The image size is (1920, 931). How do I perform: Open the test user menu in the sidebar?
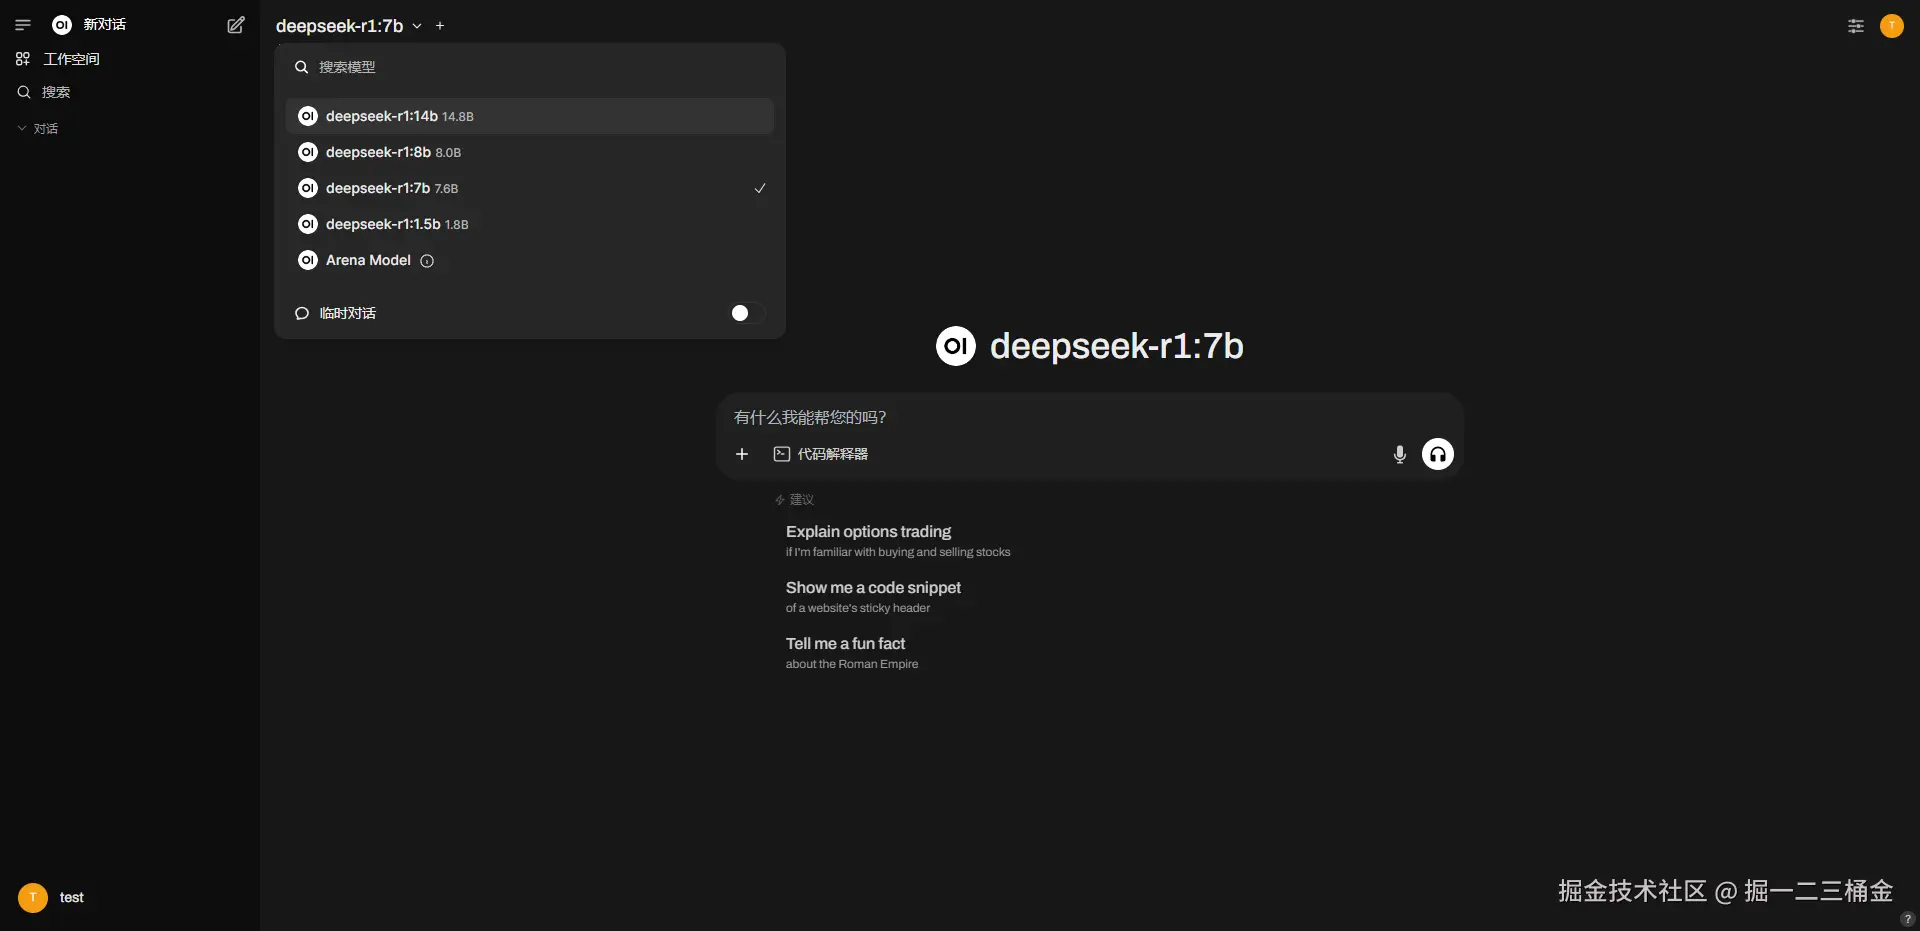point(52,897)
